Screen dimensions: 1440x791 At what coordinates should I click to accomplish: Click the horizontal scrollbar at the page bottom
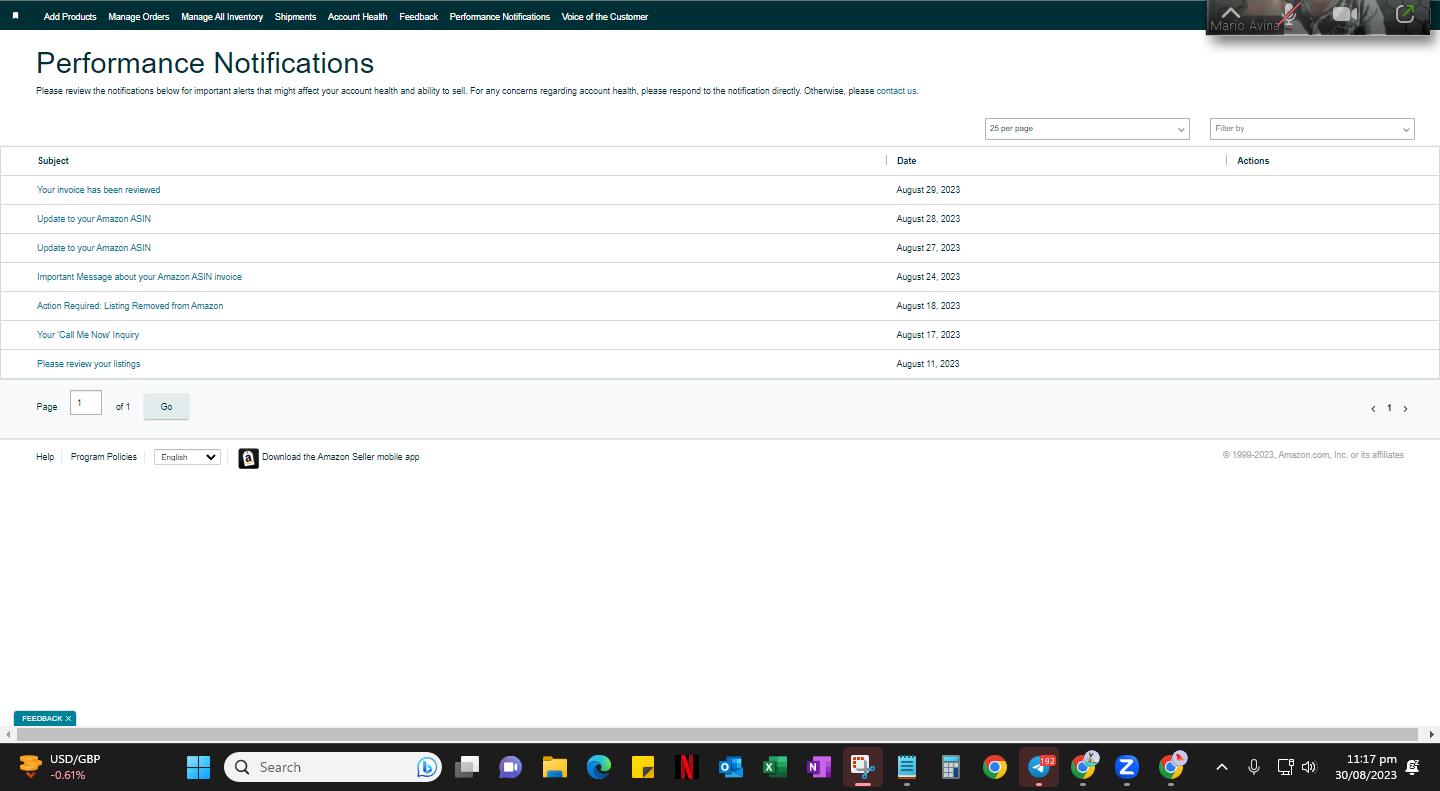[717, 734]
